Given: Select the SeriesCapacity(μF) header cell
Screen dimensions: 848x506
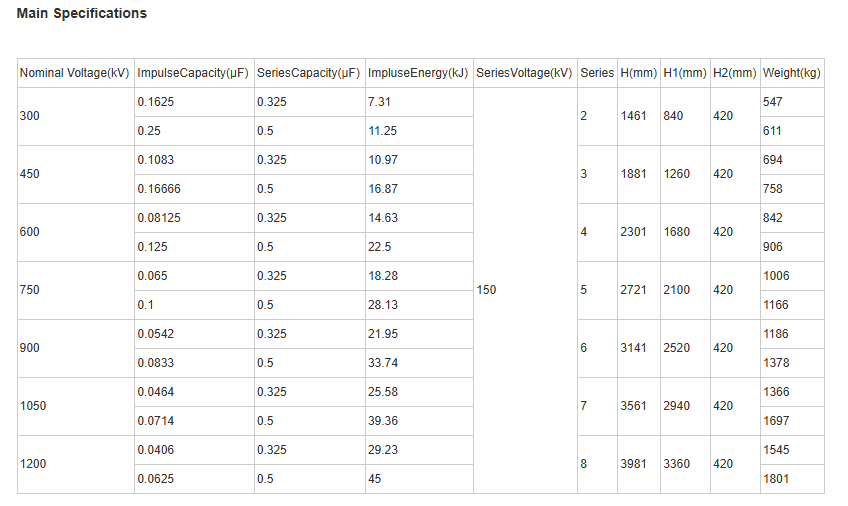Looking at the screenshot, I should click(310, 73).
